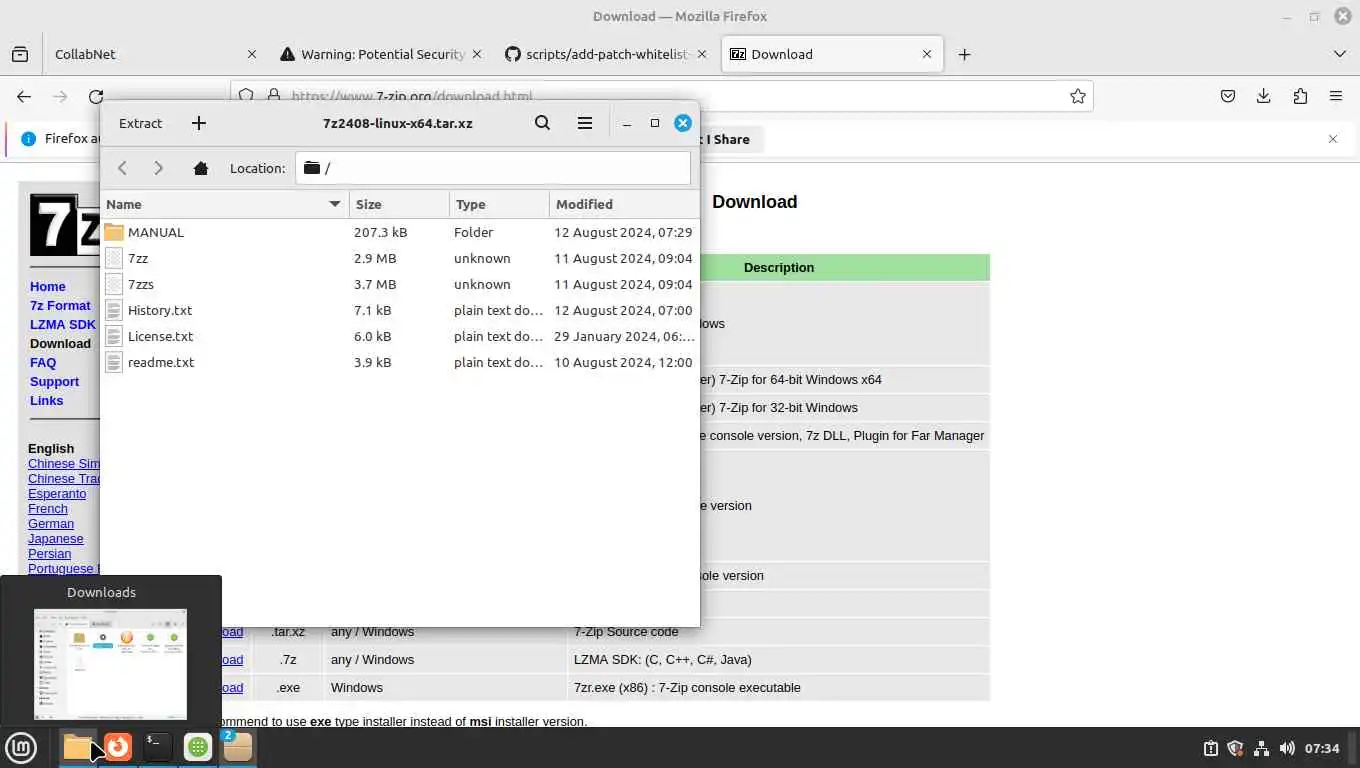The width and height of the screenshot is (1360, 768).
Task: Open Firefox extensions menu
Action: (1300, 96)
